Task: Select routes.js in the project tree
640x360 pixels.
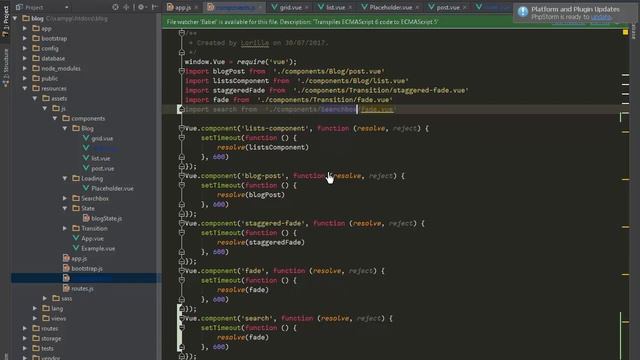Action: tap(82, 289)
